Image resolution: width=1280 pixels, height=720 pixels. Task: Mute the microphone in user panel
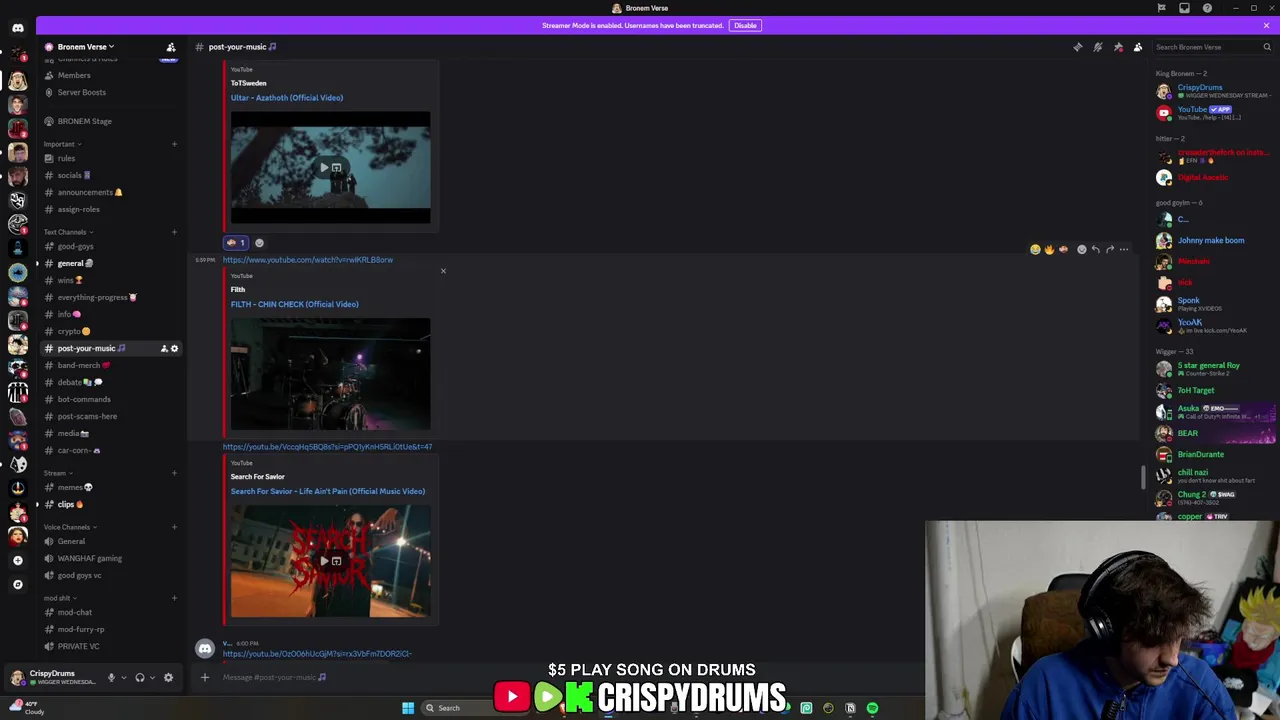tap(111, 677)
